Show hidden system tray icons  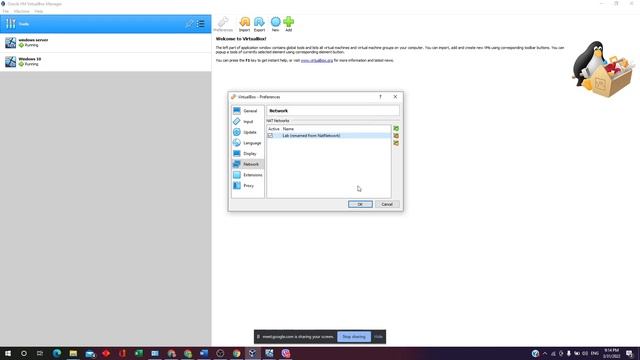(x=545, y=353)
